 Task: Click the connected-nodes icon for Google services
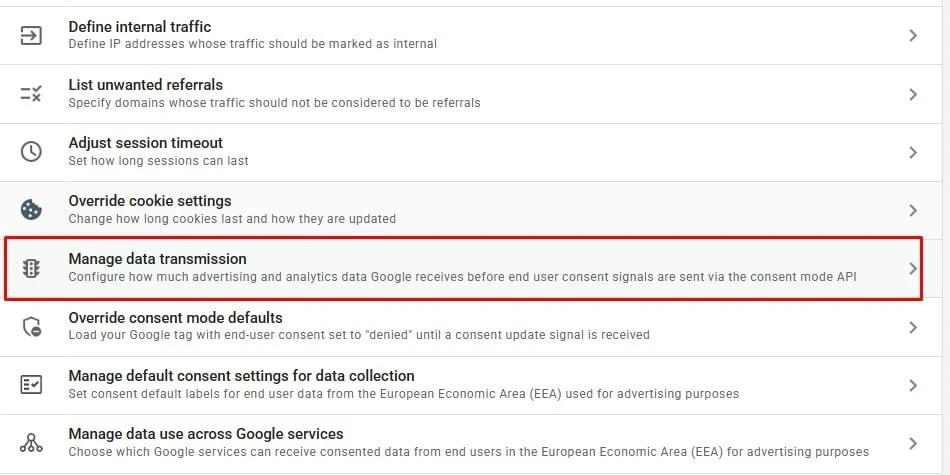pos(31,443)
